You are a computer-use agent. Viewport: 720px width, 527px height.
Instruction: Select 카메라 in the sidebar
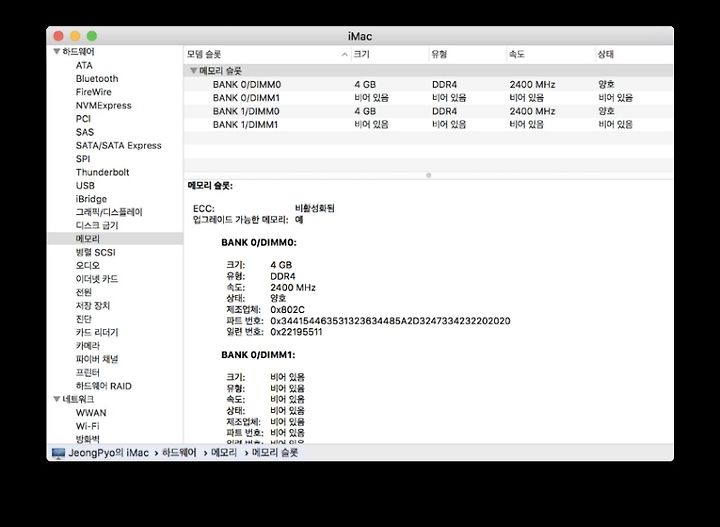pyautogui.click(x=87, y=345)
